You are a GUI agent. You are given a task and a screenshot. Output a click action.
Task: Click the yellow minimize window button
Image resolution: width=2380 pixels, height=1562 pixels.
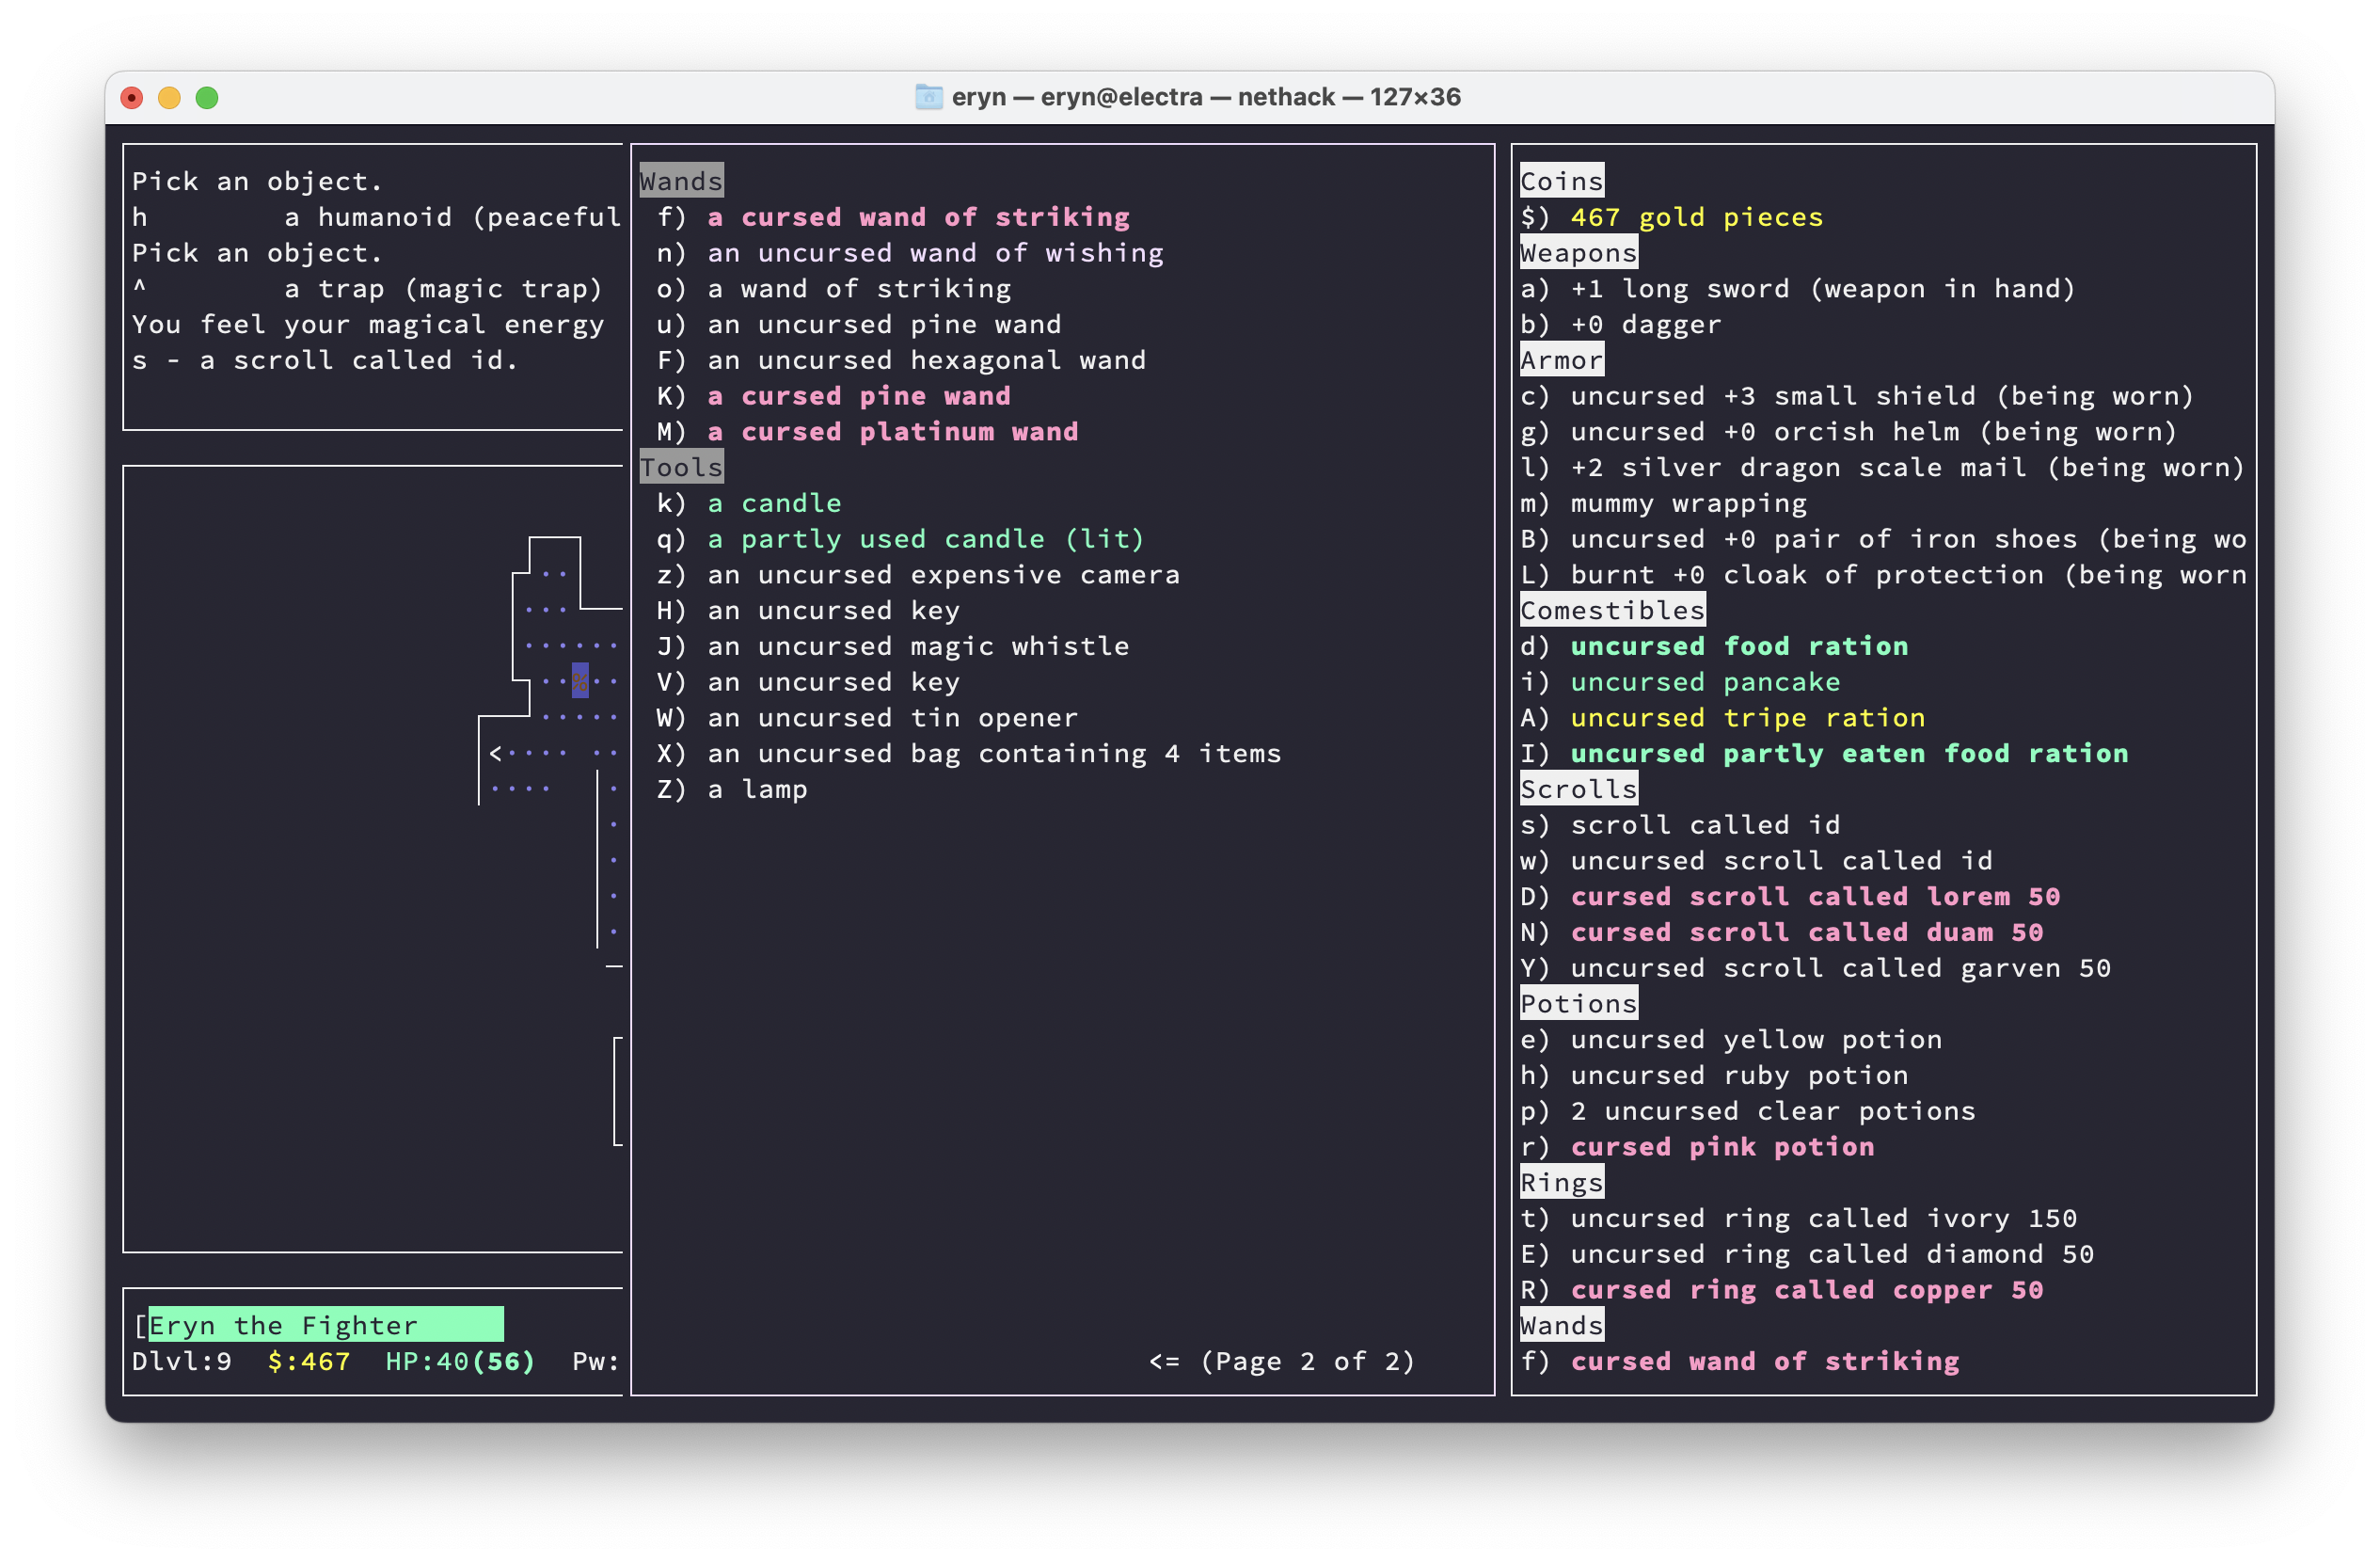(169, 97)
